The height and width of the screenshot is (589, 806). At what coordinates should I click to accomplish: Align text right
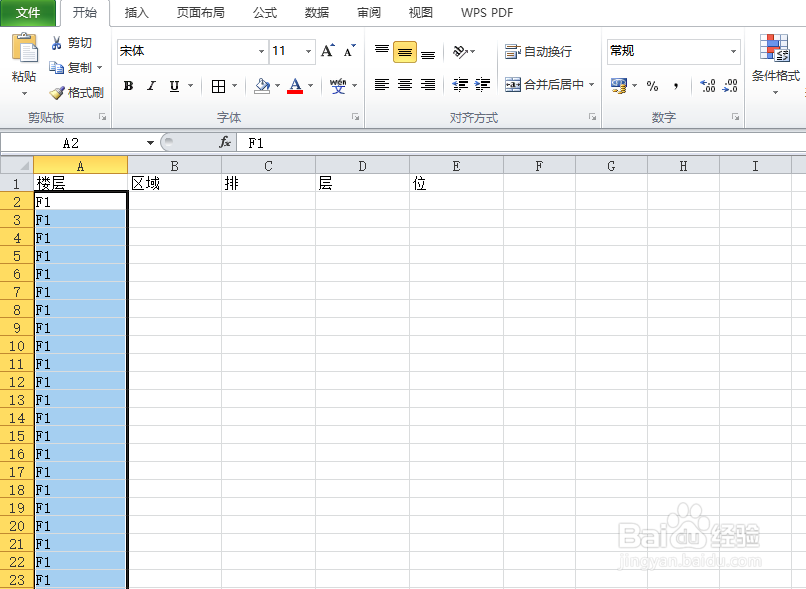[x=428, y=85]
